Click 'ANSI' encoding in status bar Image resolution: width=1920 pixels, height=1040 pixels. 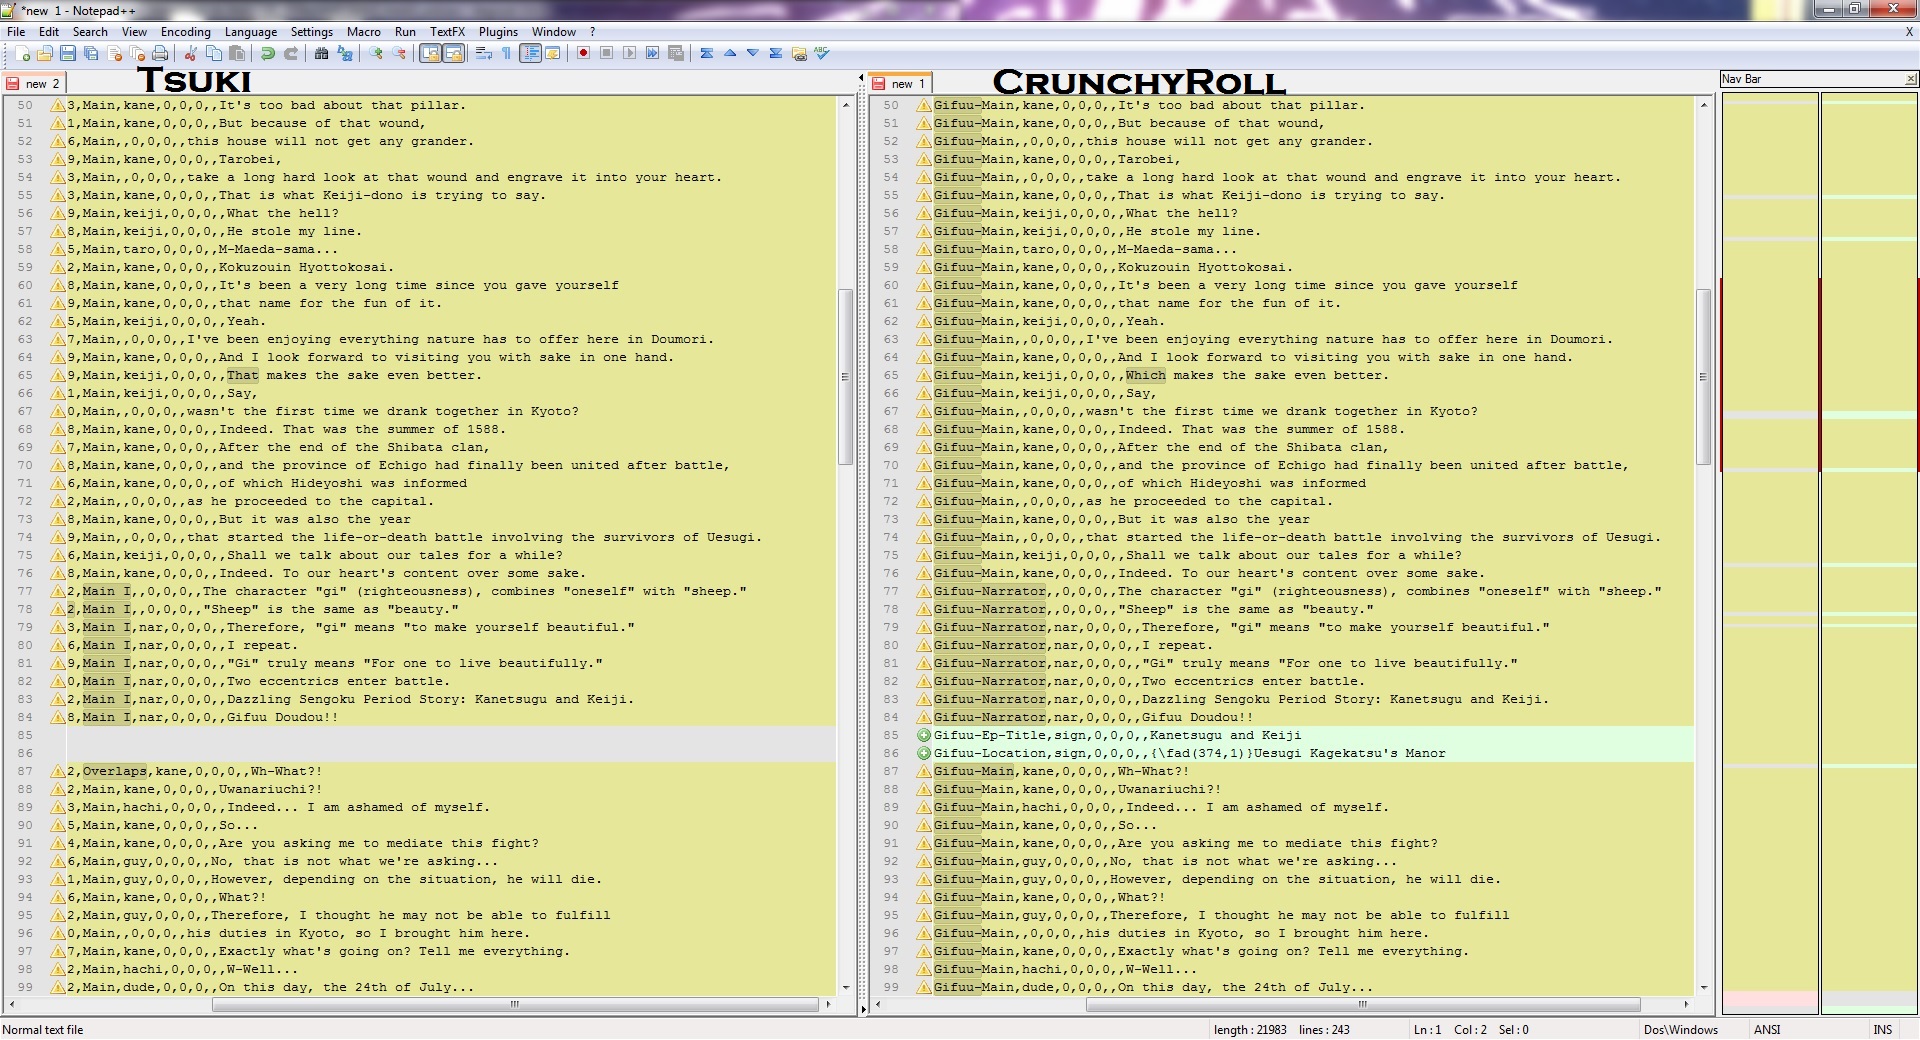click(1767, 1030)
